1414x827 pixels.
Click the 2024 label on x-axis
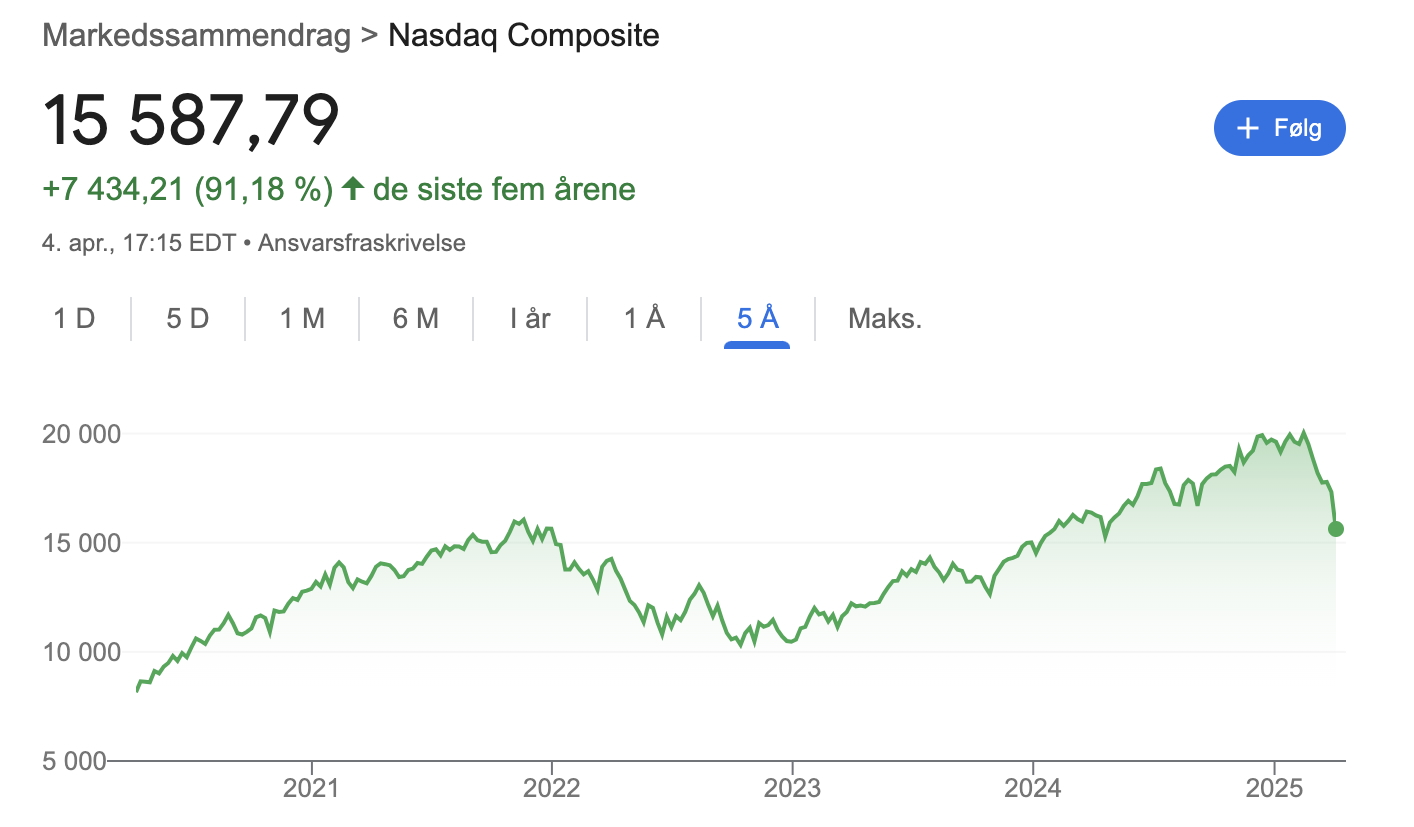click(x=1033, y=788)
